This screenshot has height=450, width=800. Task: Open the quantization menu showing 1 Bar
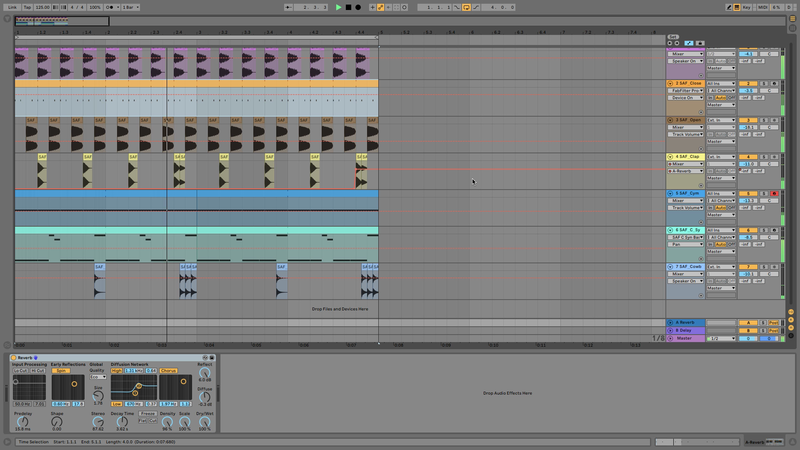[128, 7]
